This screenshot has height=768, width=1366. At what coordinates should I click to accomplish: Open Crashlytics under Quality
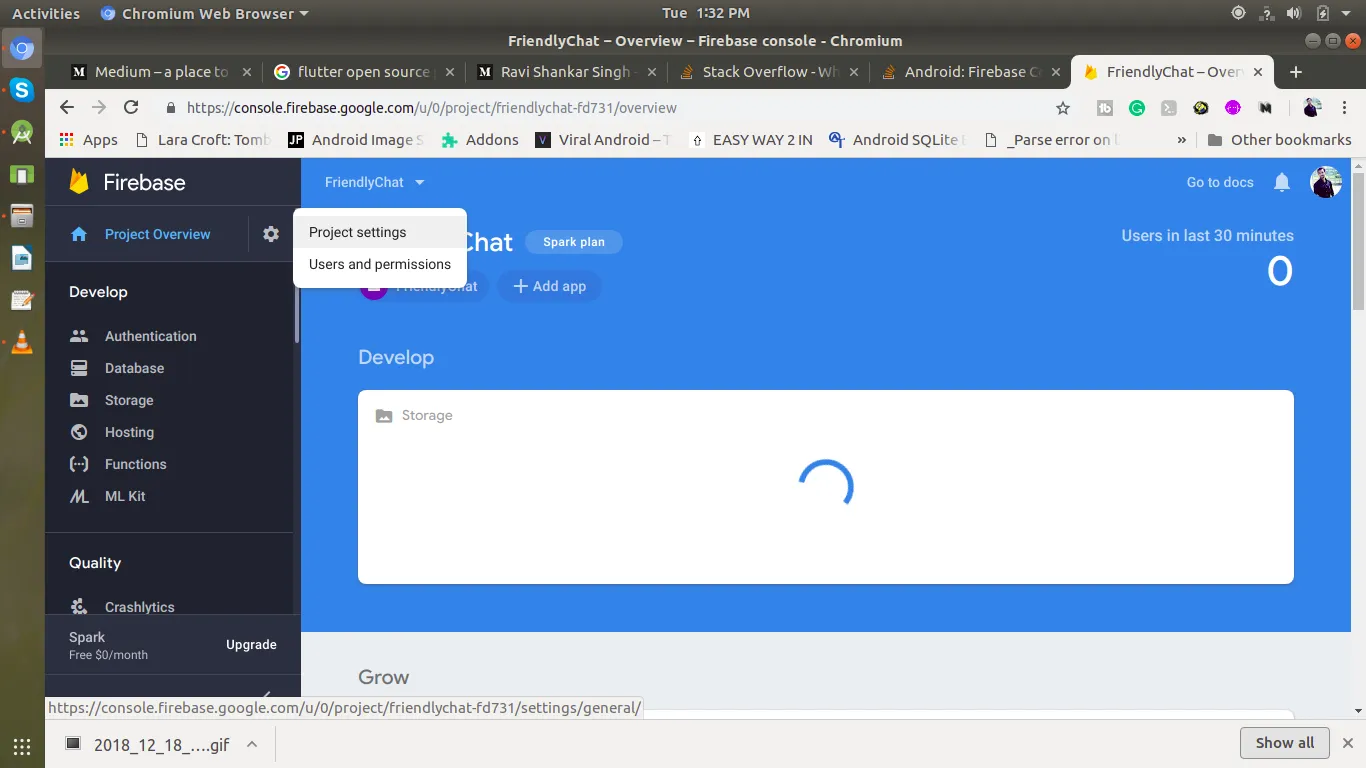click(139, 607)
